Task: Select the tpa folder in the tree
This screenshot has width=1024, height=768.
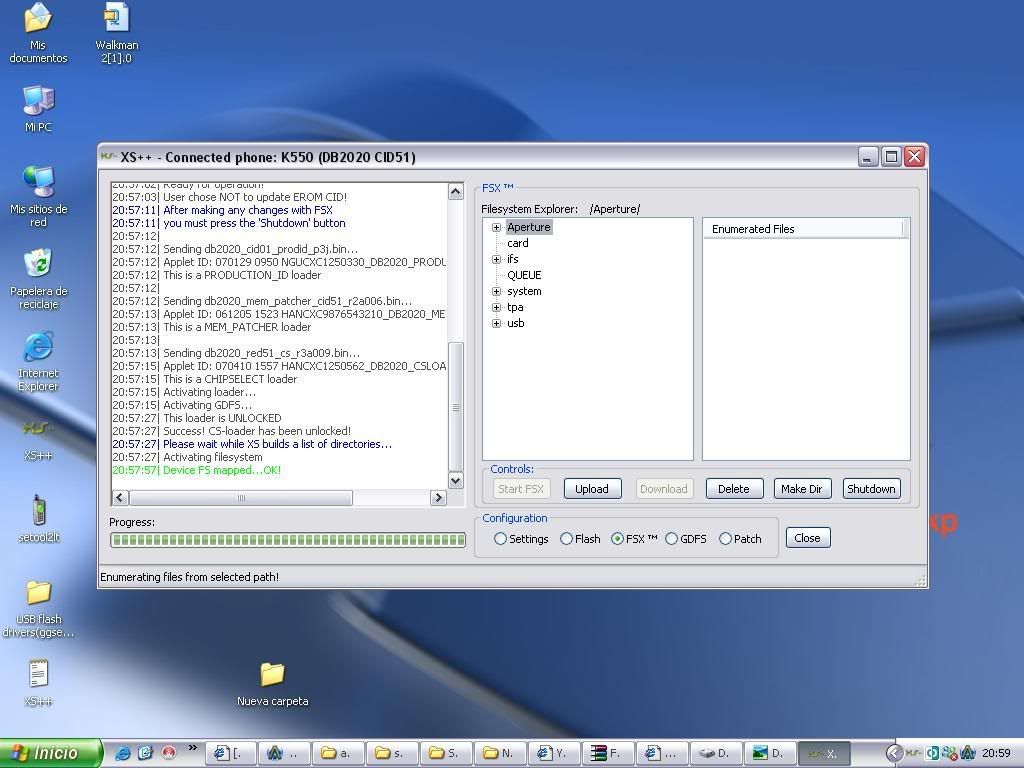Action: click(515, 307)
